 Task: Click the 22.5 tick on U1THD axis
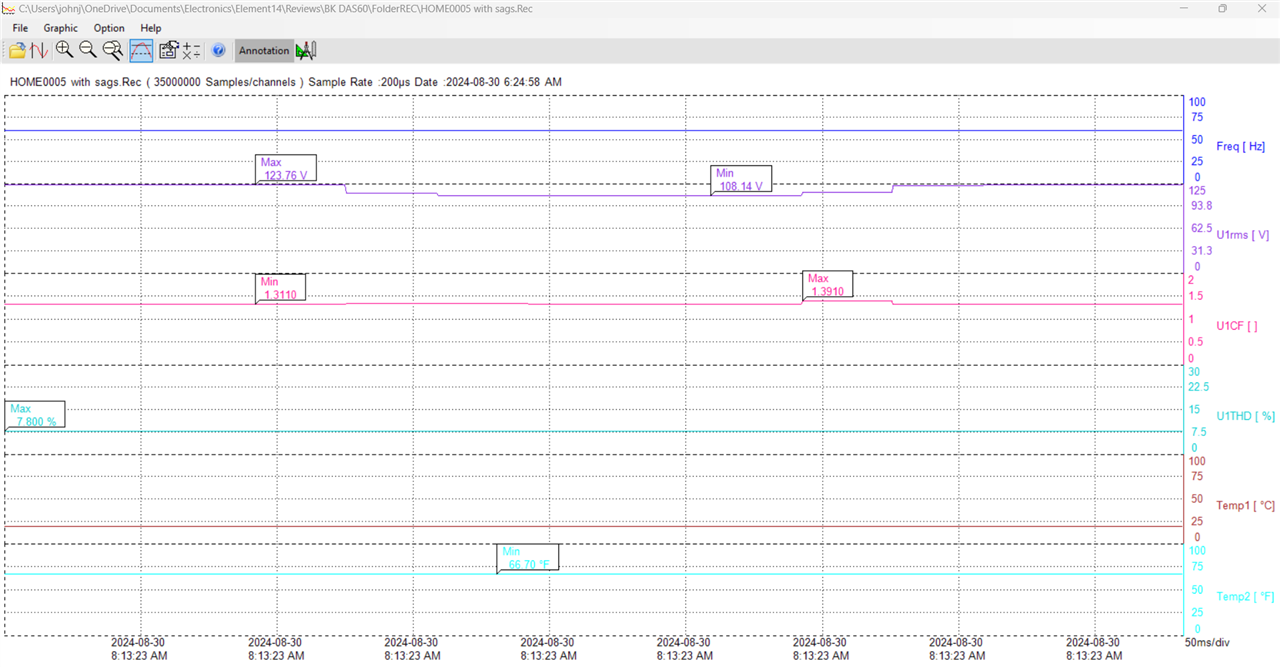[1198, 386]
